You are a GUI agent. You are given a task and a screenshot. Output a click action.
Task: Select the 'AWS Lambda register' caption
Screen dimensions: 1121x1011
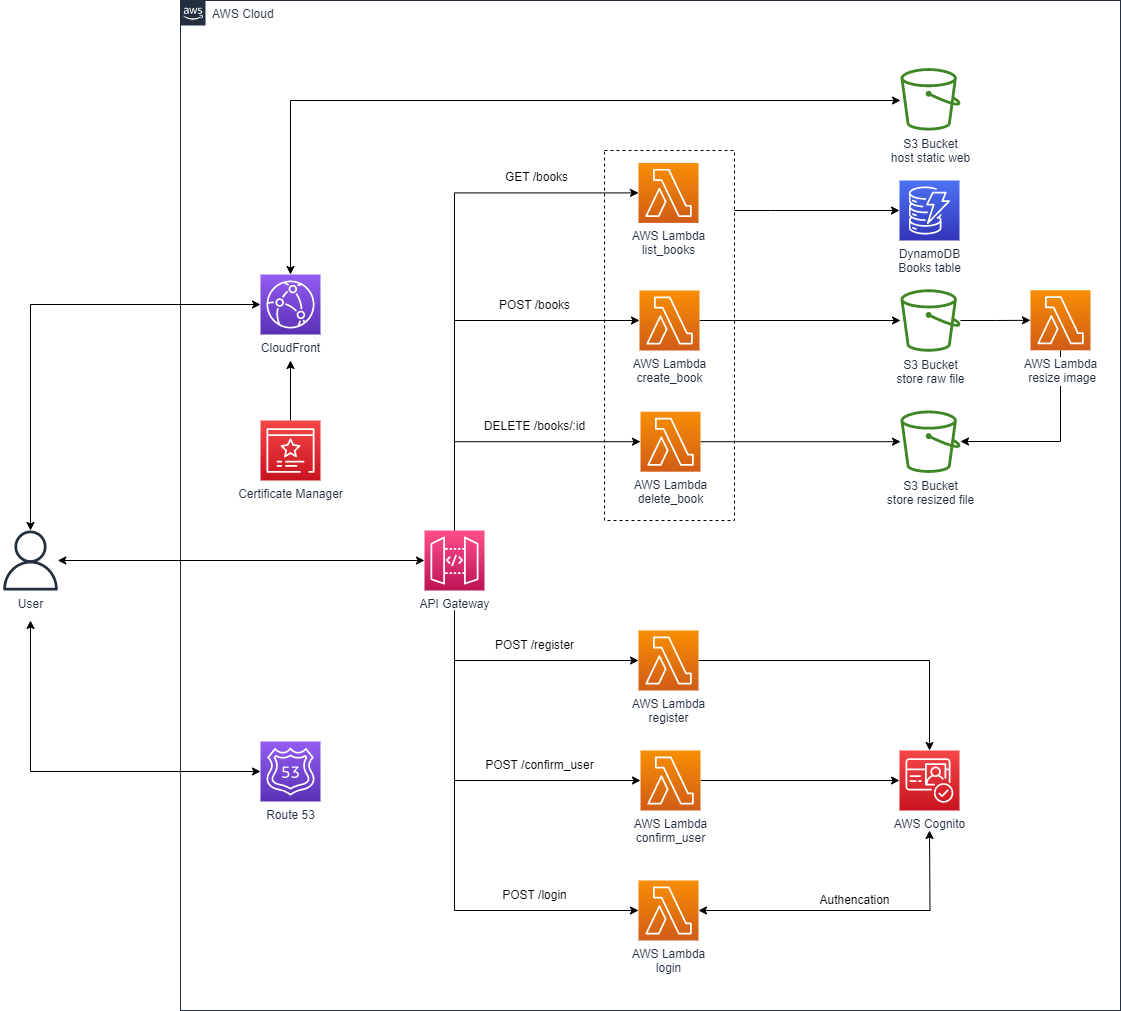click(x=668, y=710)
